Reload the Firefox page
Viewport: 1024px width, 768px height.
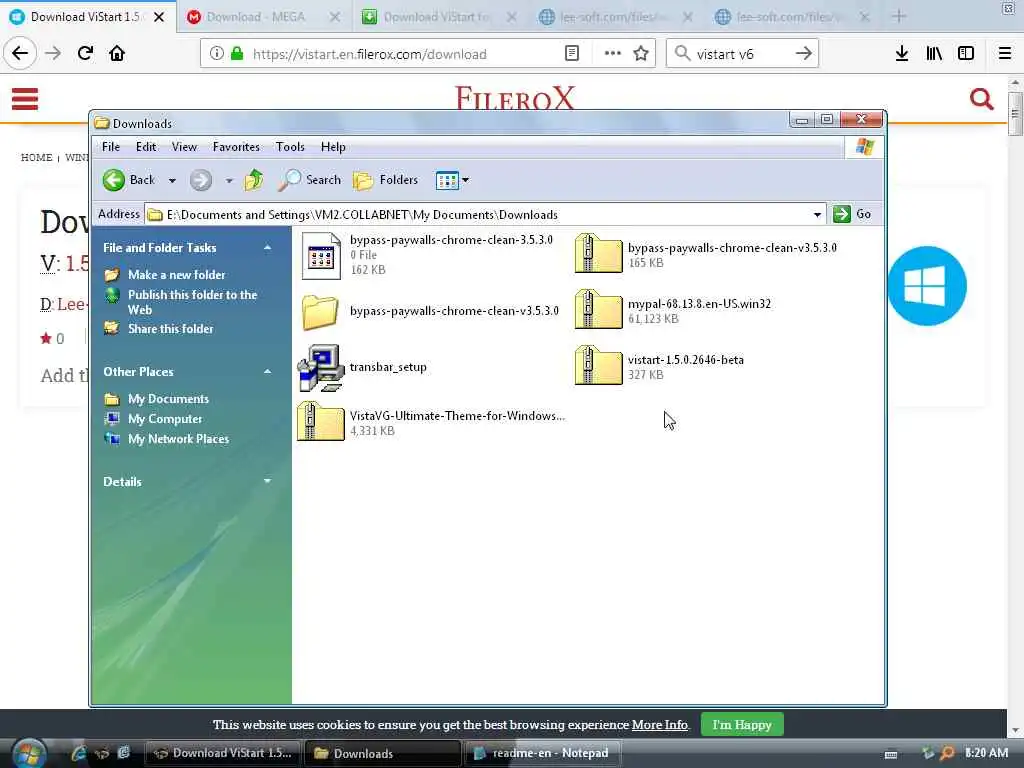point(85,53)
